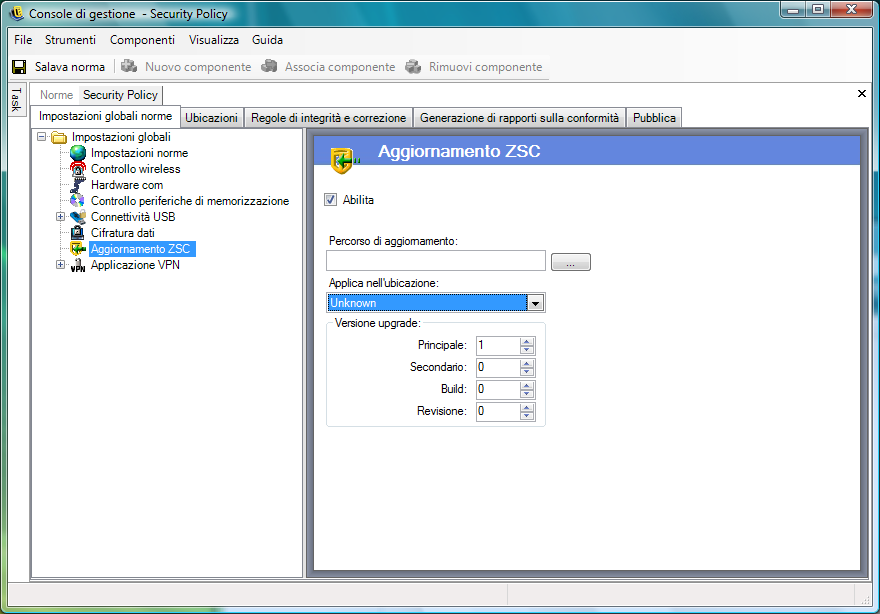This screenshot has width=880, height=614.
Task: Click the Cifratura dati lock icon
Action: tap(78, 232)
